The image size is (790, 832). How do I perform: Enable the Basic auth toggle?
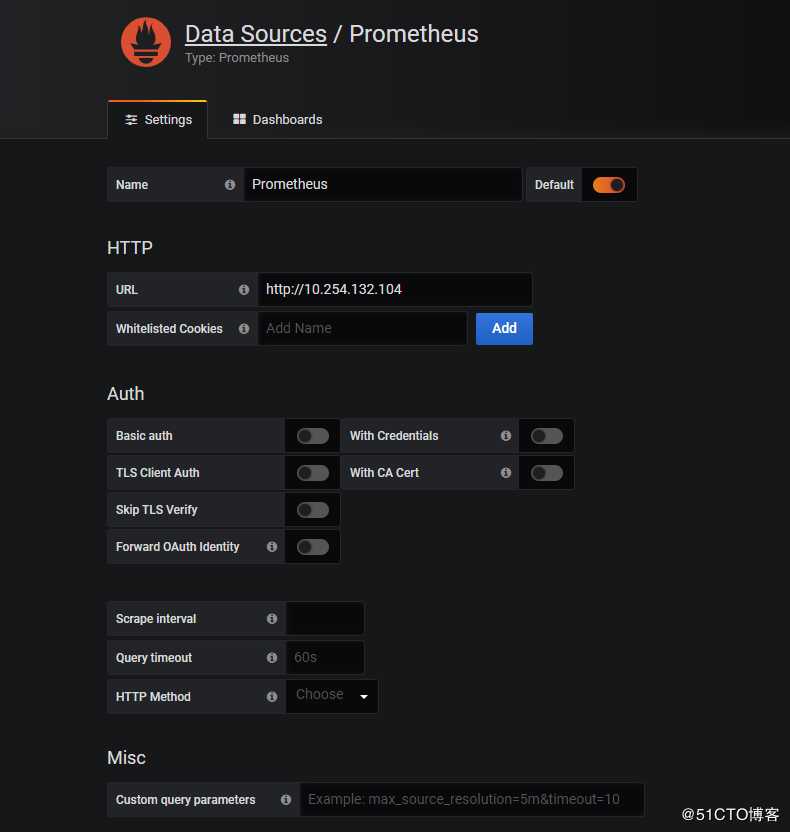pyautogui.click(x=313, y=436)
